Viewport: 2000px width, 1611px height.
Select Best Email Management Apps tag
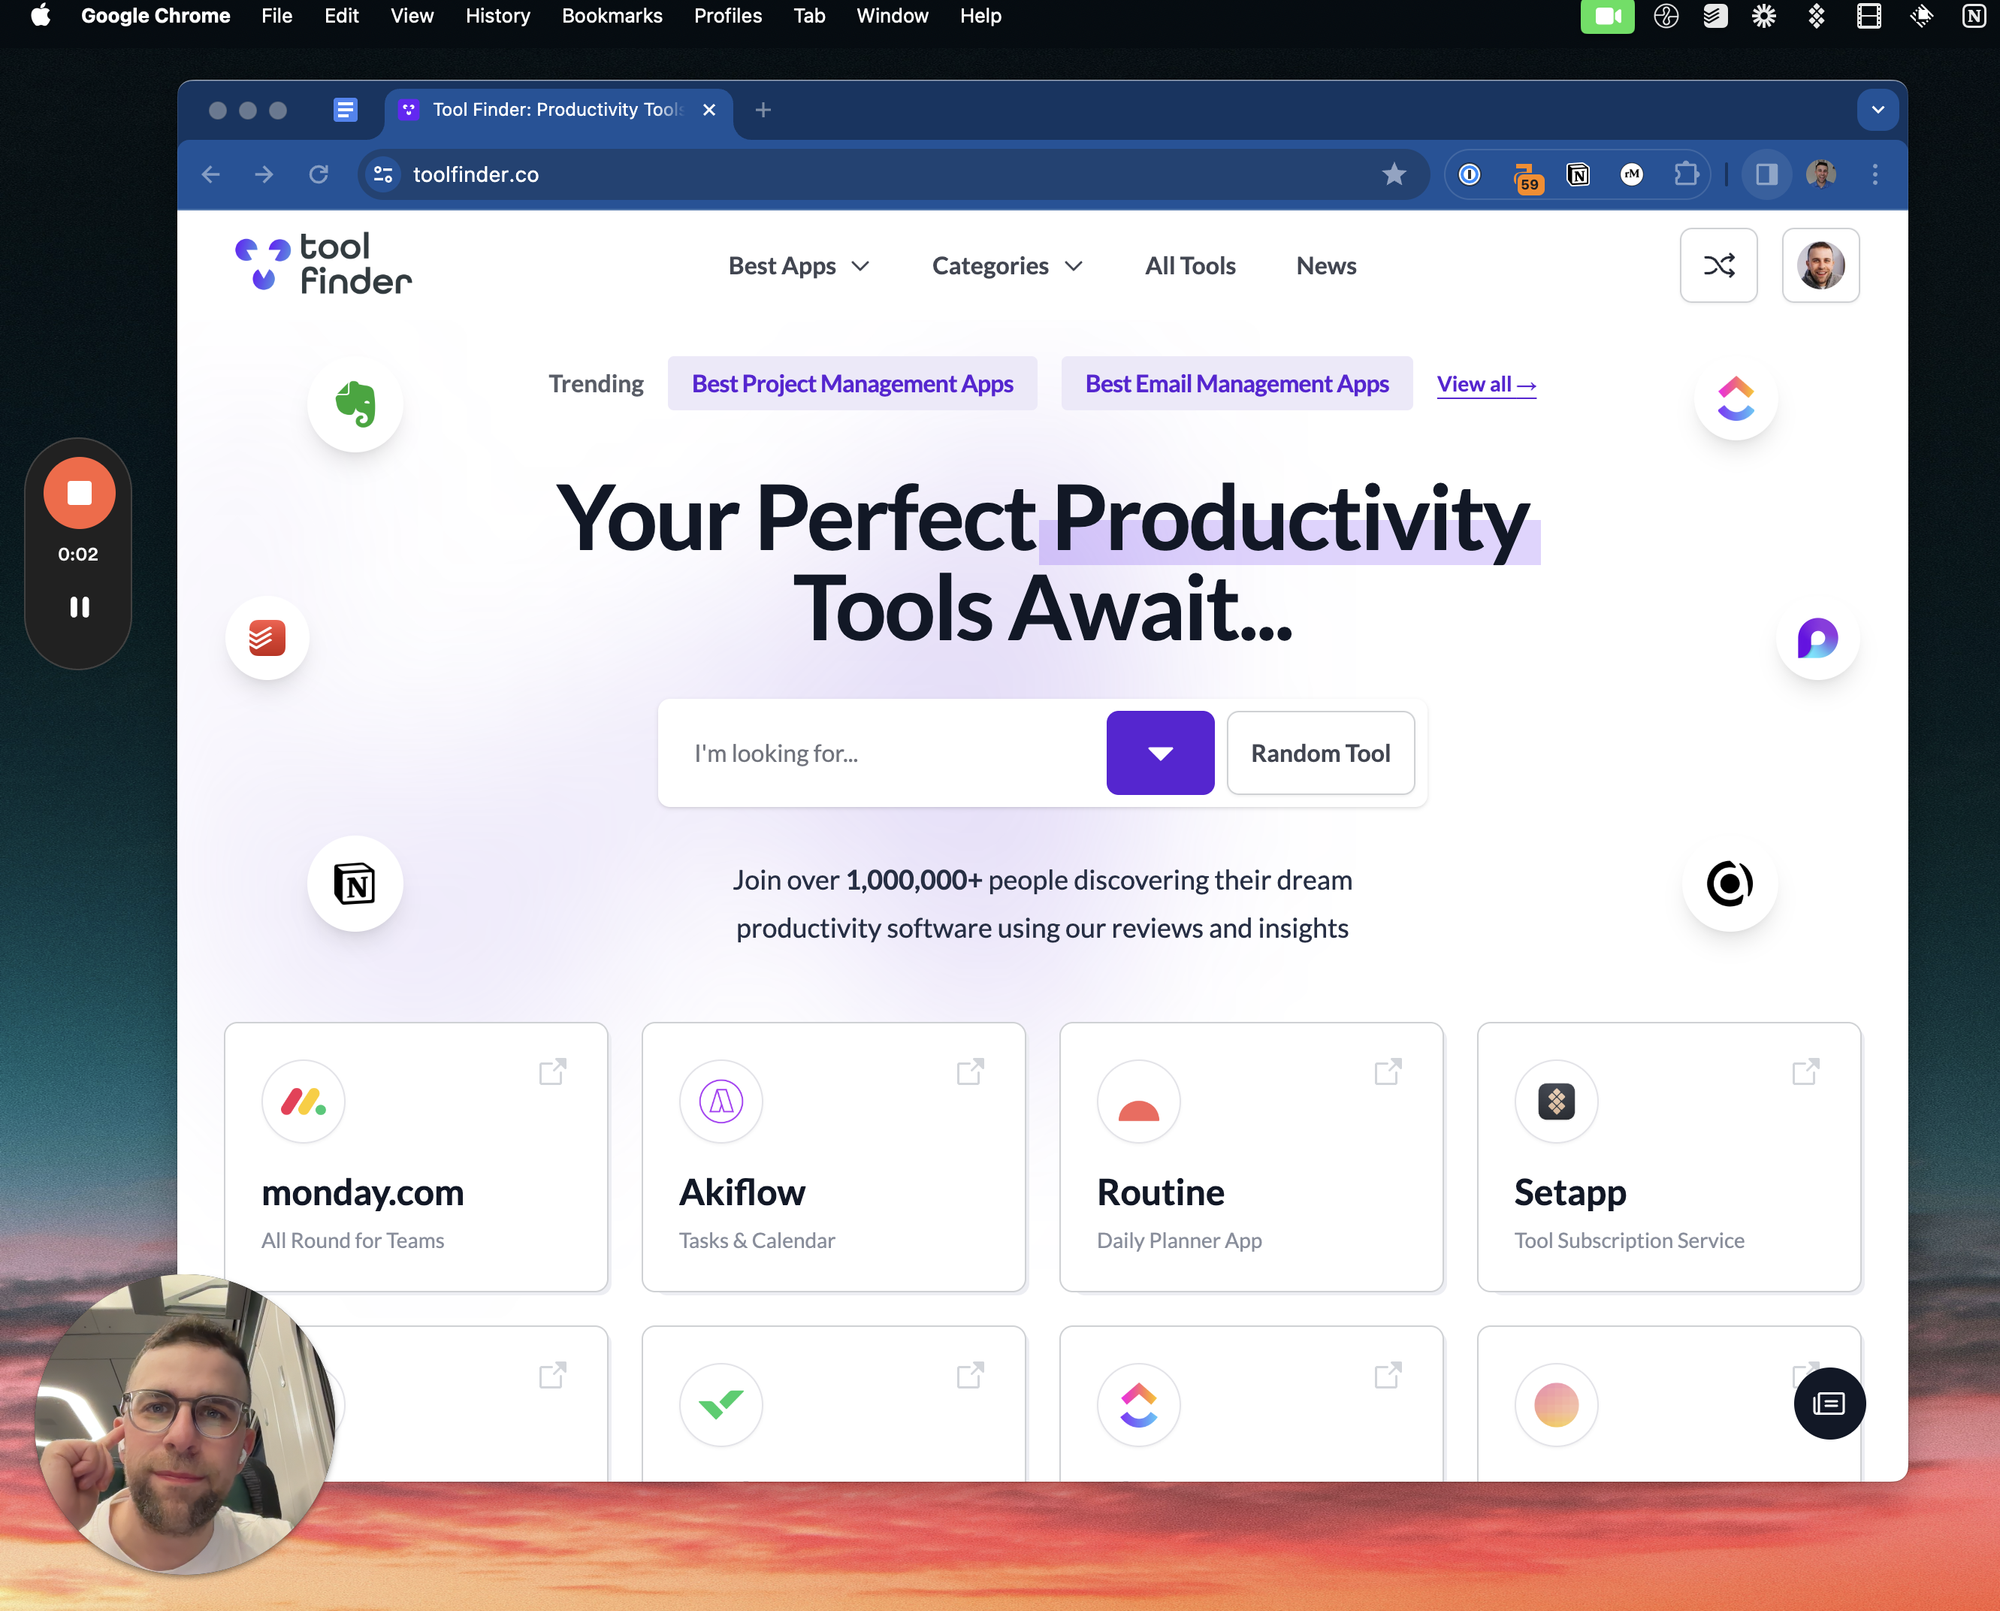(1237, 383)
